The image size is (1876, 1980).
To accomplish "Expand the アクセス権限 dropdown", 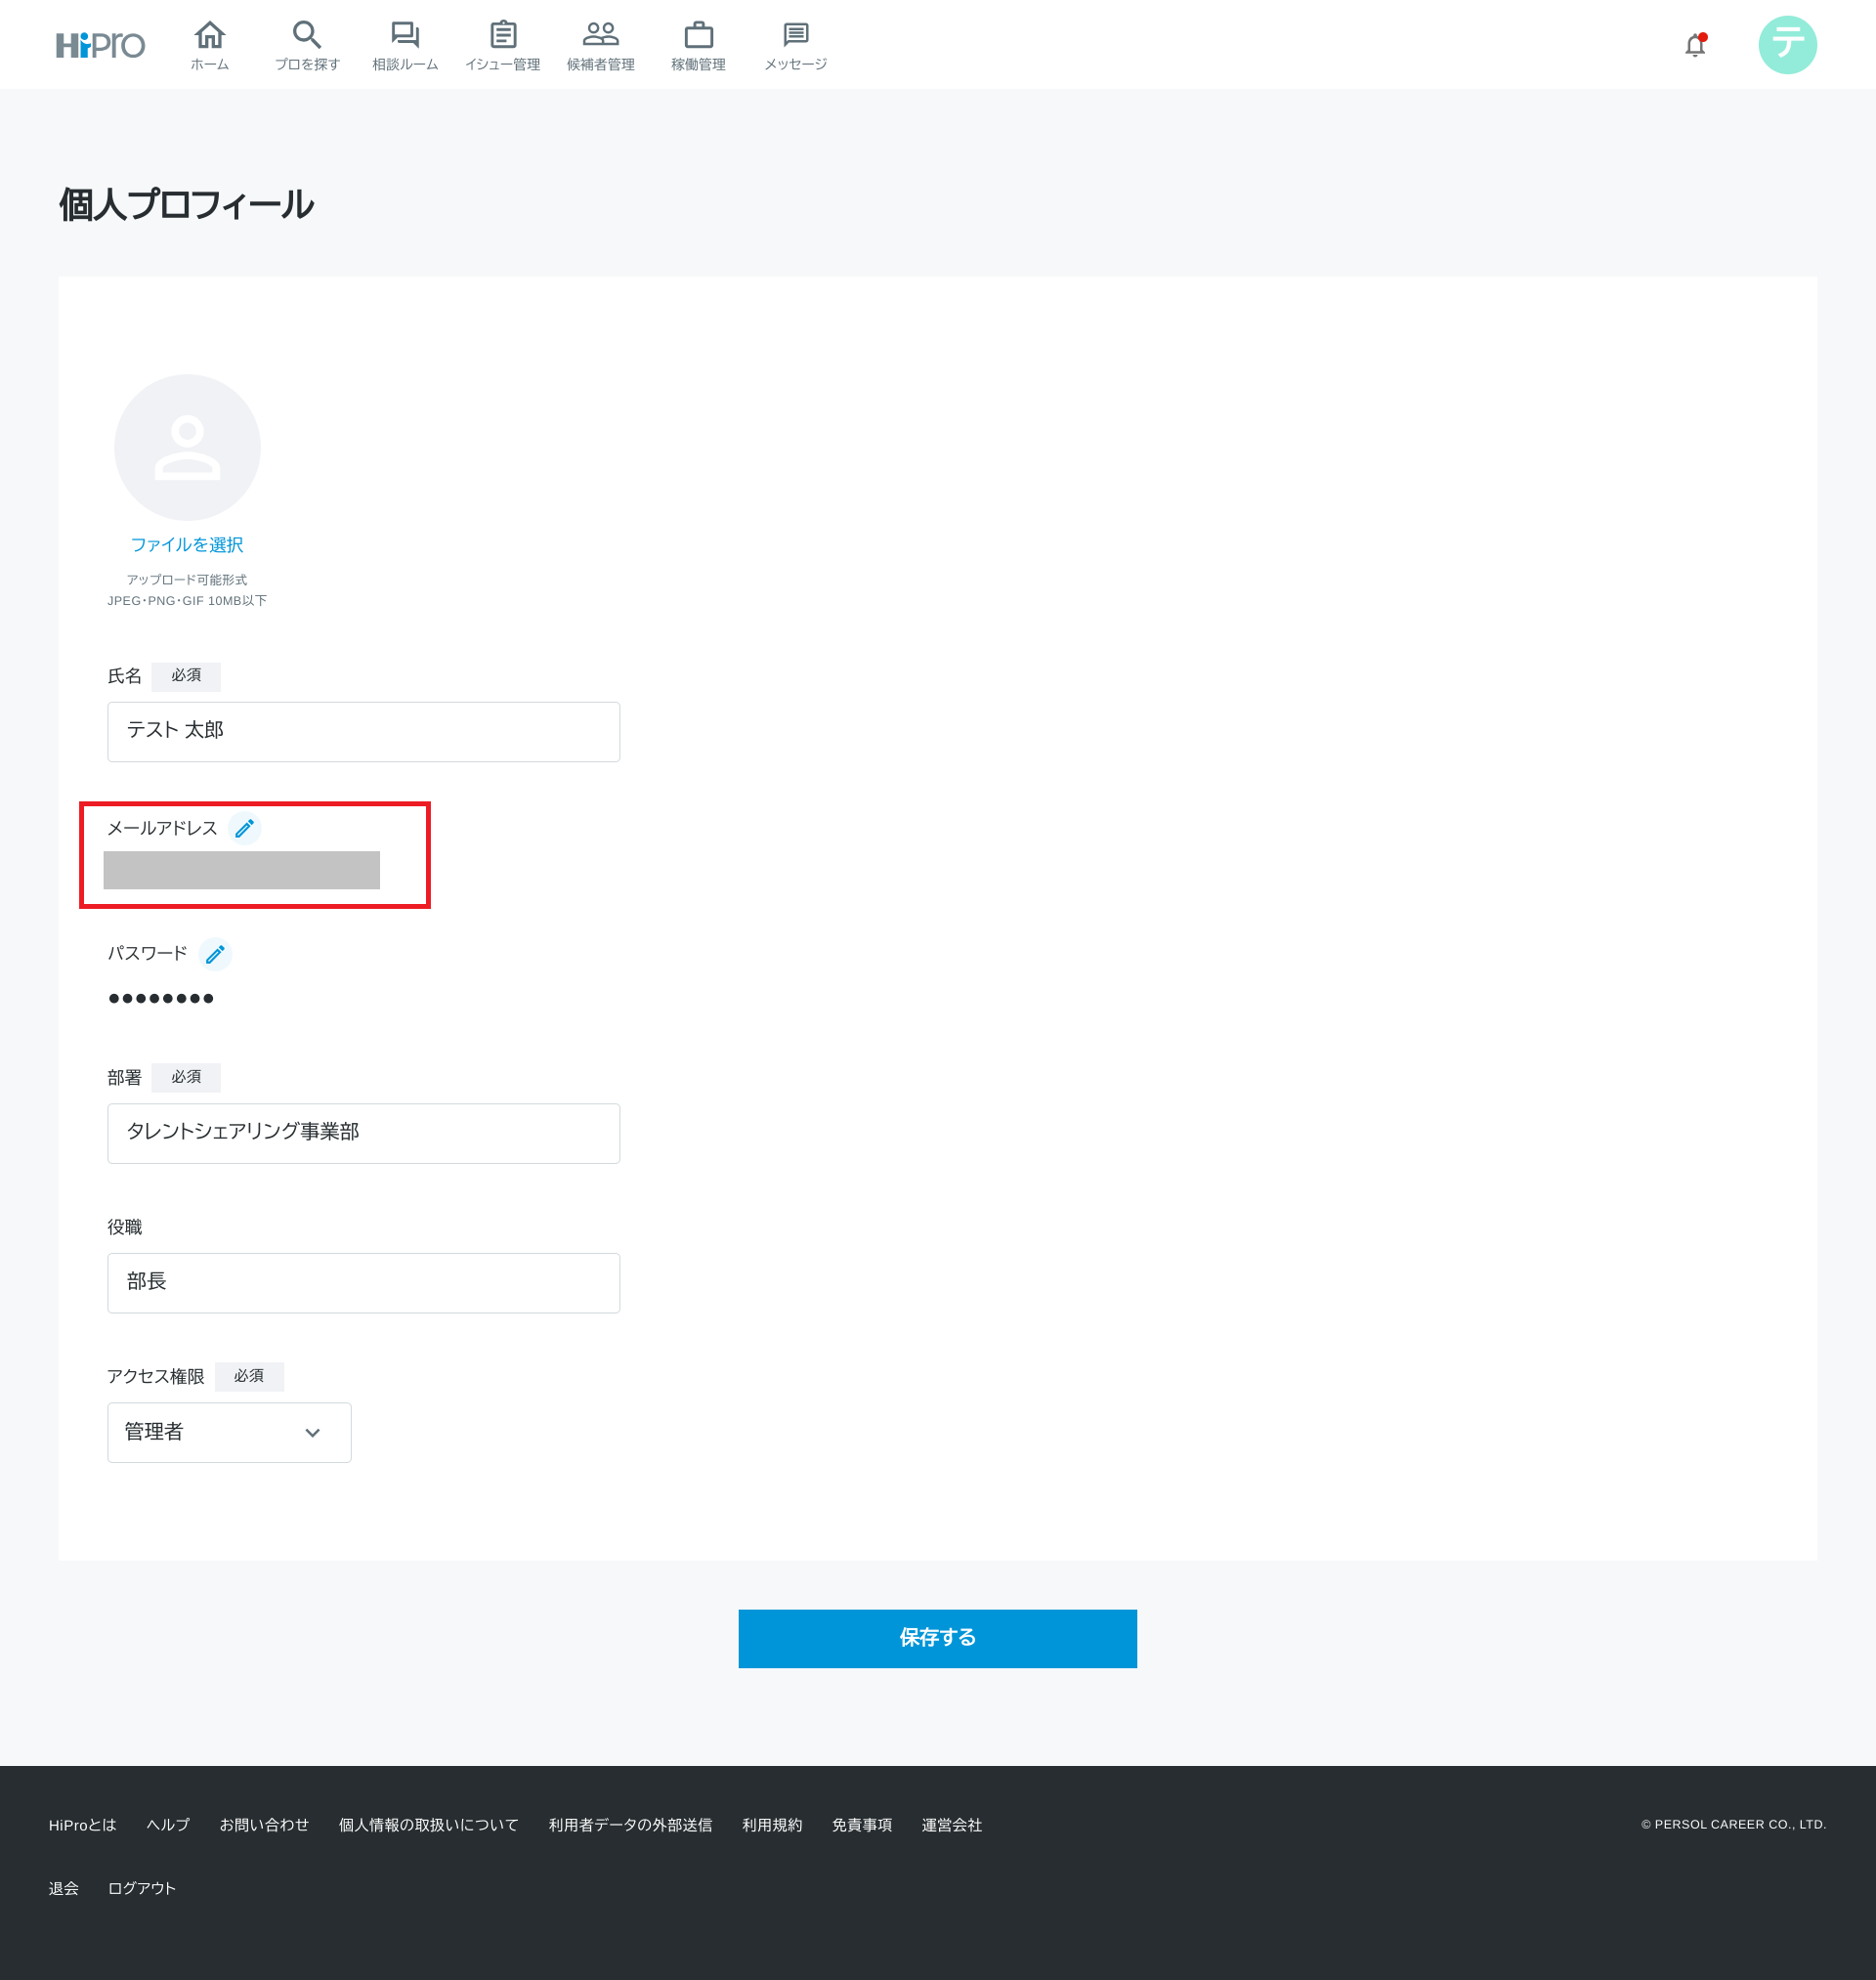I will click(229, 1432).
